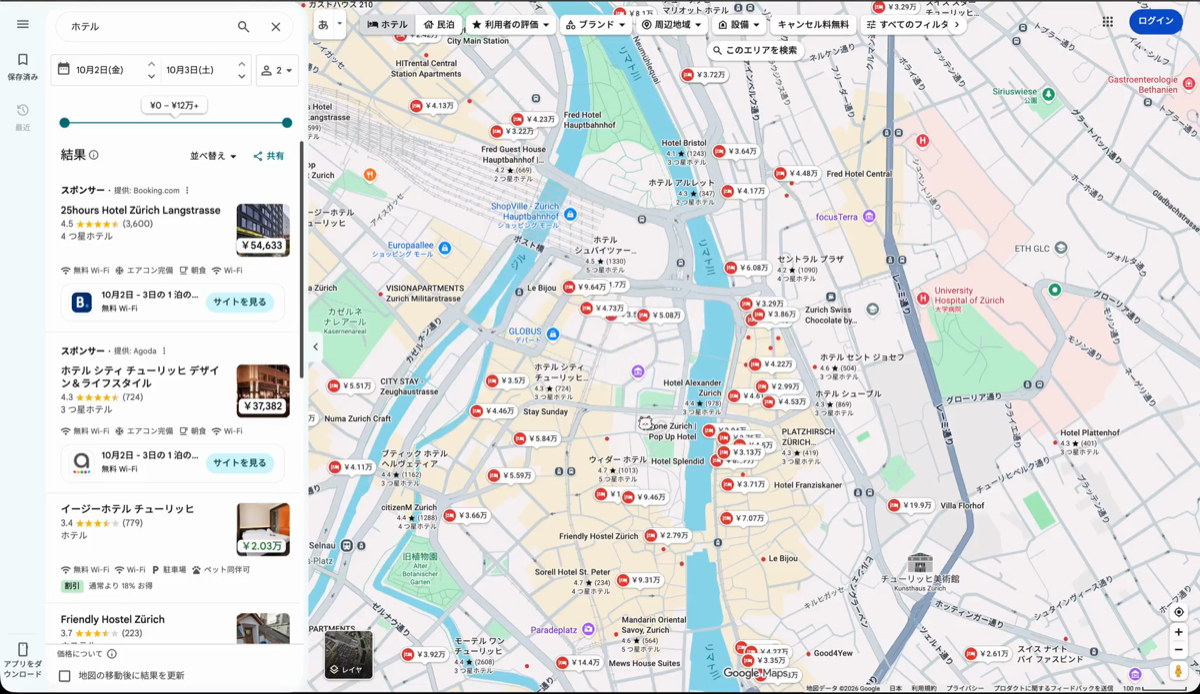1200x694 pixels.
Task: Open イージーホテル チューリッヒ listing
Action: 127,509
